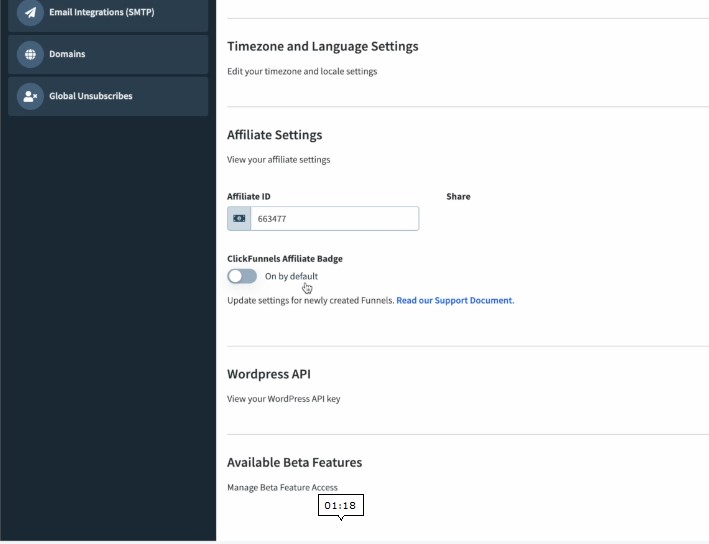
Task: Click the Affiliate Settings heading
Action: [x=274, y=135]
